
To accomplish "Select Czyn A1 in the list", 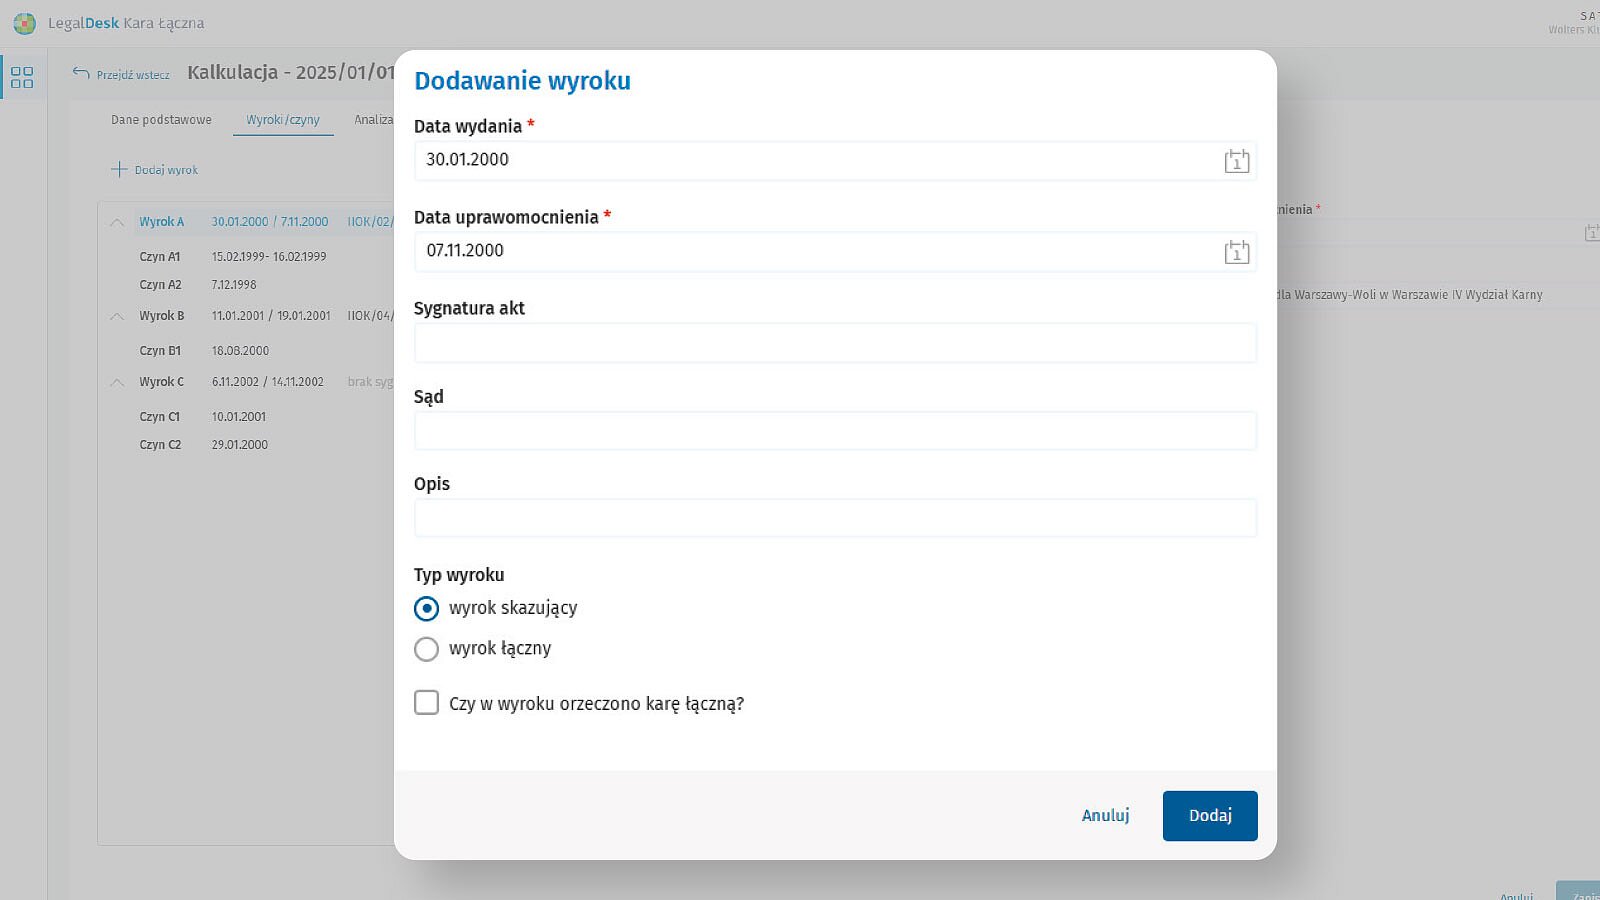I will [160, 257].
